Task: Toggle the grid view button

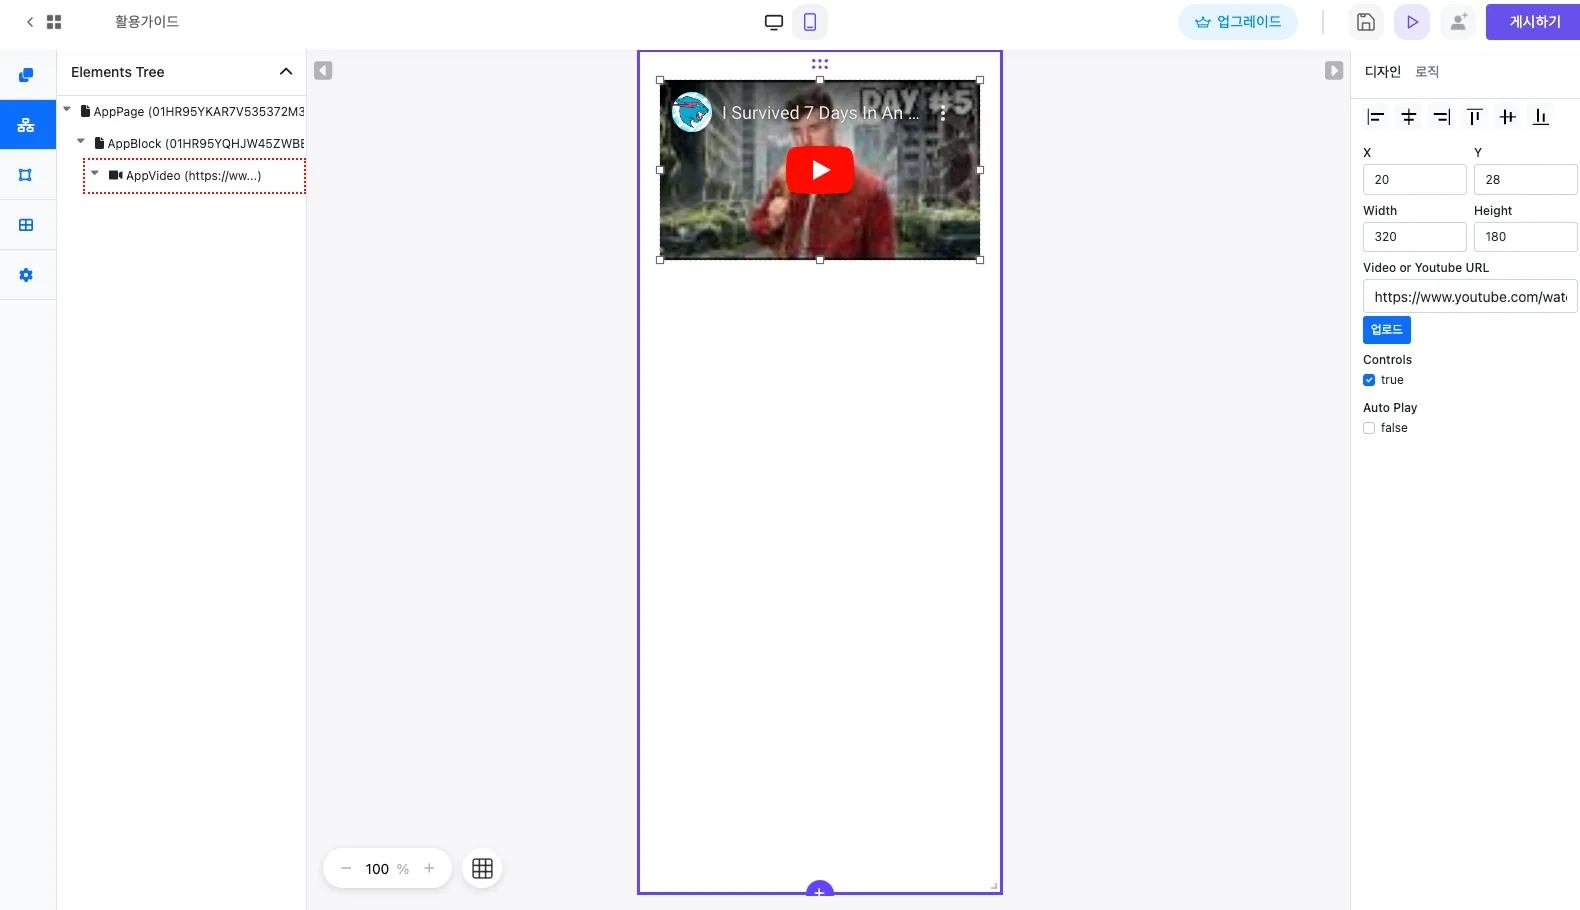Action: click(x=482, y=868)
